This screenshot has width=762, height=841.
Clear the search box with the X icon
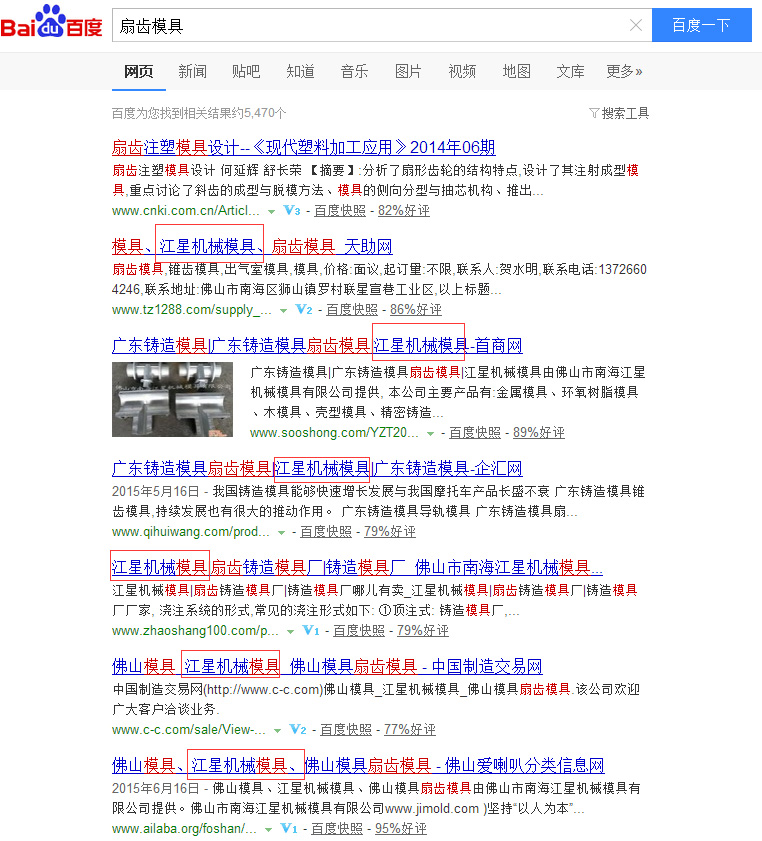coord(635,25)
